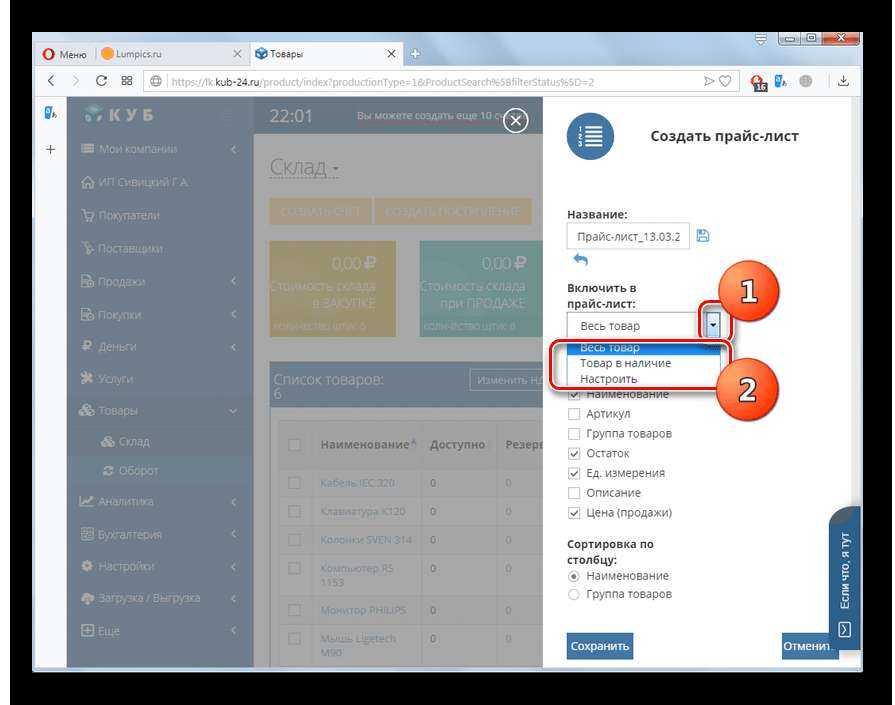Expand the Продажи sidebar menu

click(159, 281)
